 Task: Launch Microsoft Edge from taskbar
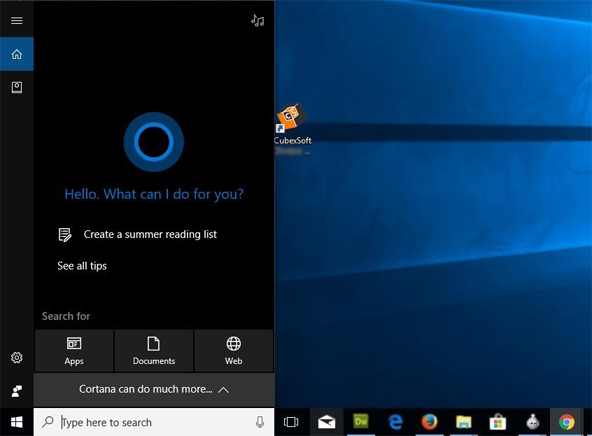pyautogui.click(x=395, y=422)
